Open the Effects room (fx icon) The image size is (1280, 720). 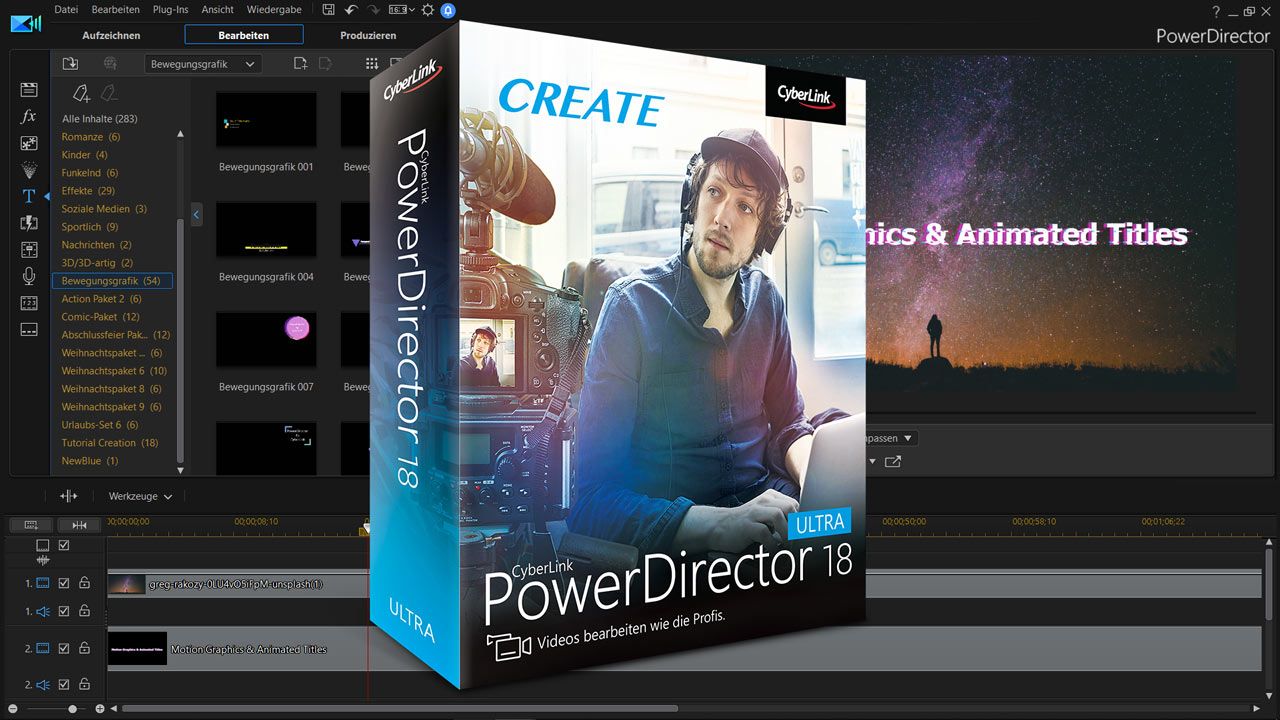pos(29,116)
